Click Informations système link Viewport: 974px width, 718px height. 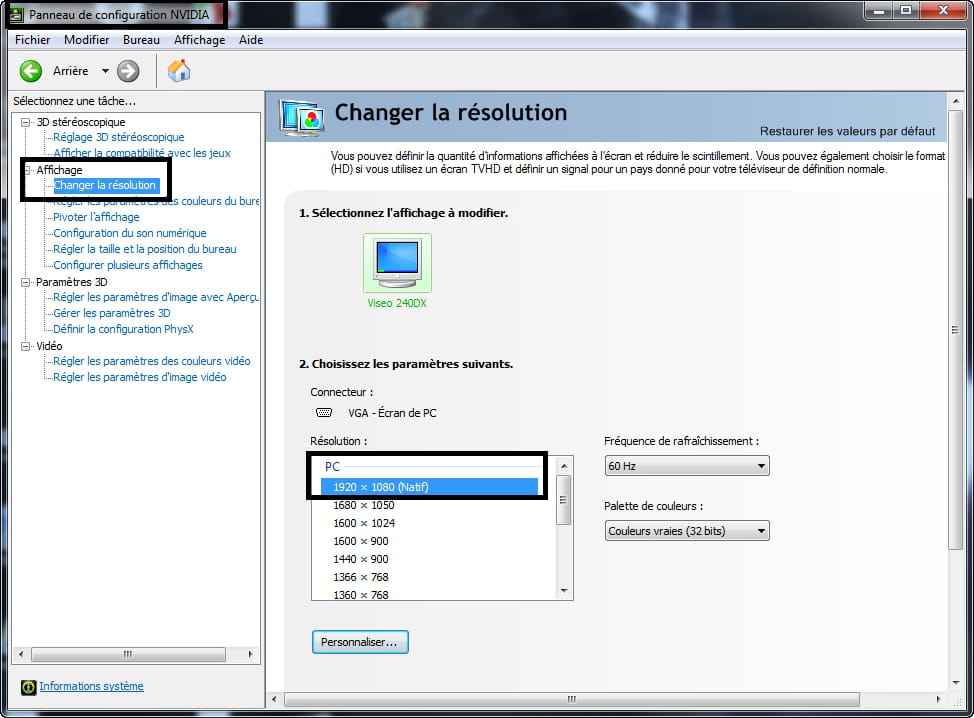point(91,686)
